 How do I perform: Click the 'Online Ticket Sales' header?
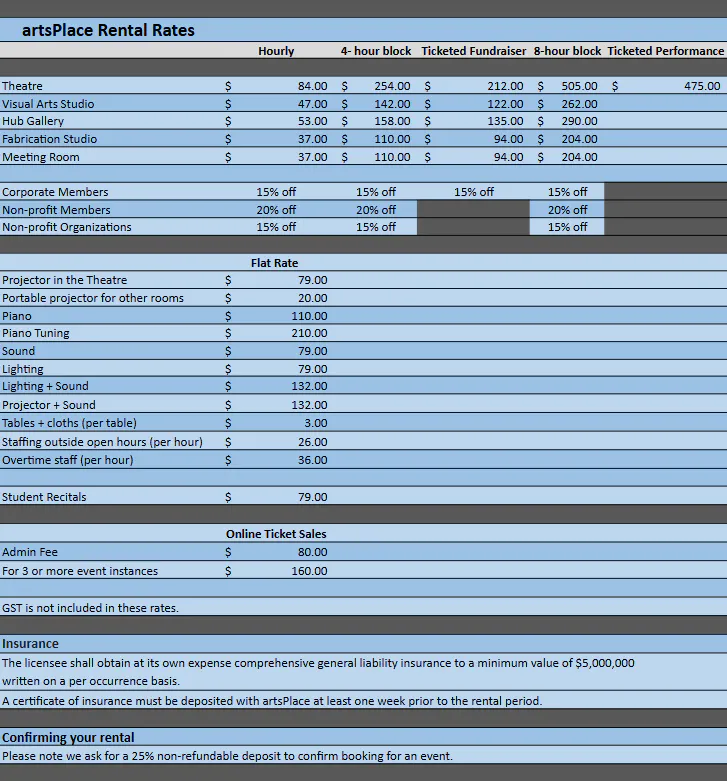276,534
